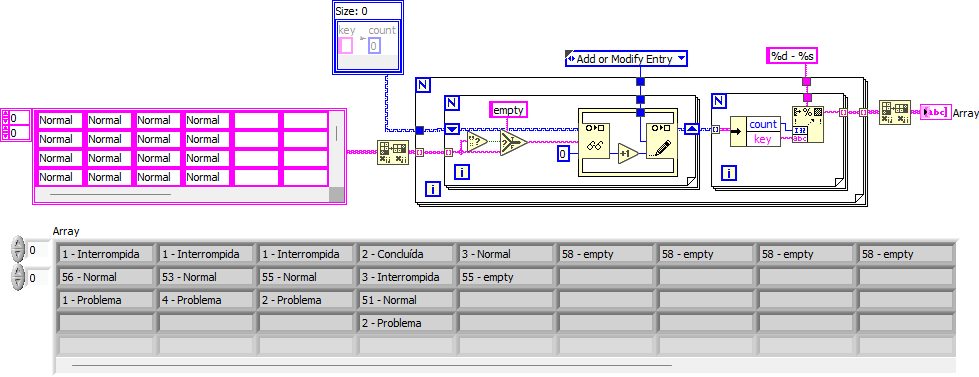
Task: Click the left shift register down arrow
Action: [x=452, y=130]
